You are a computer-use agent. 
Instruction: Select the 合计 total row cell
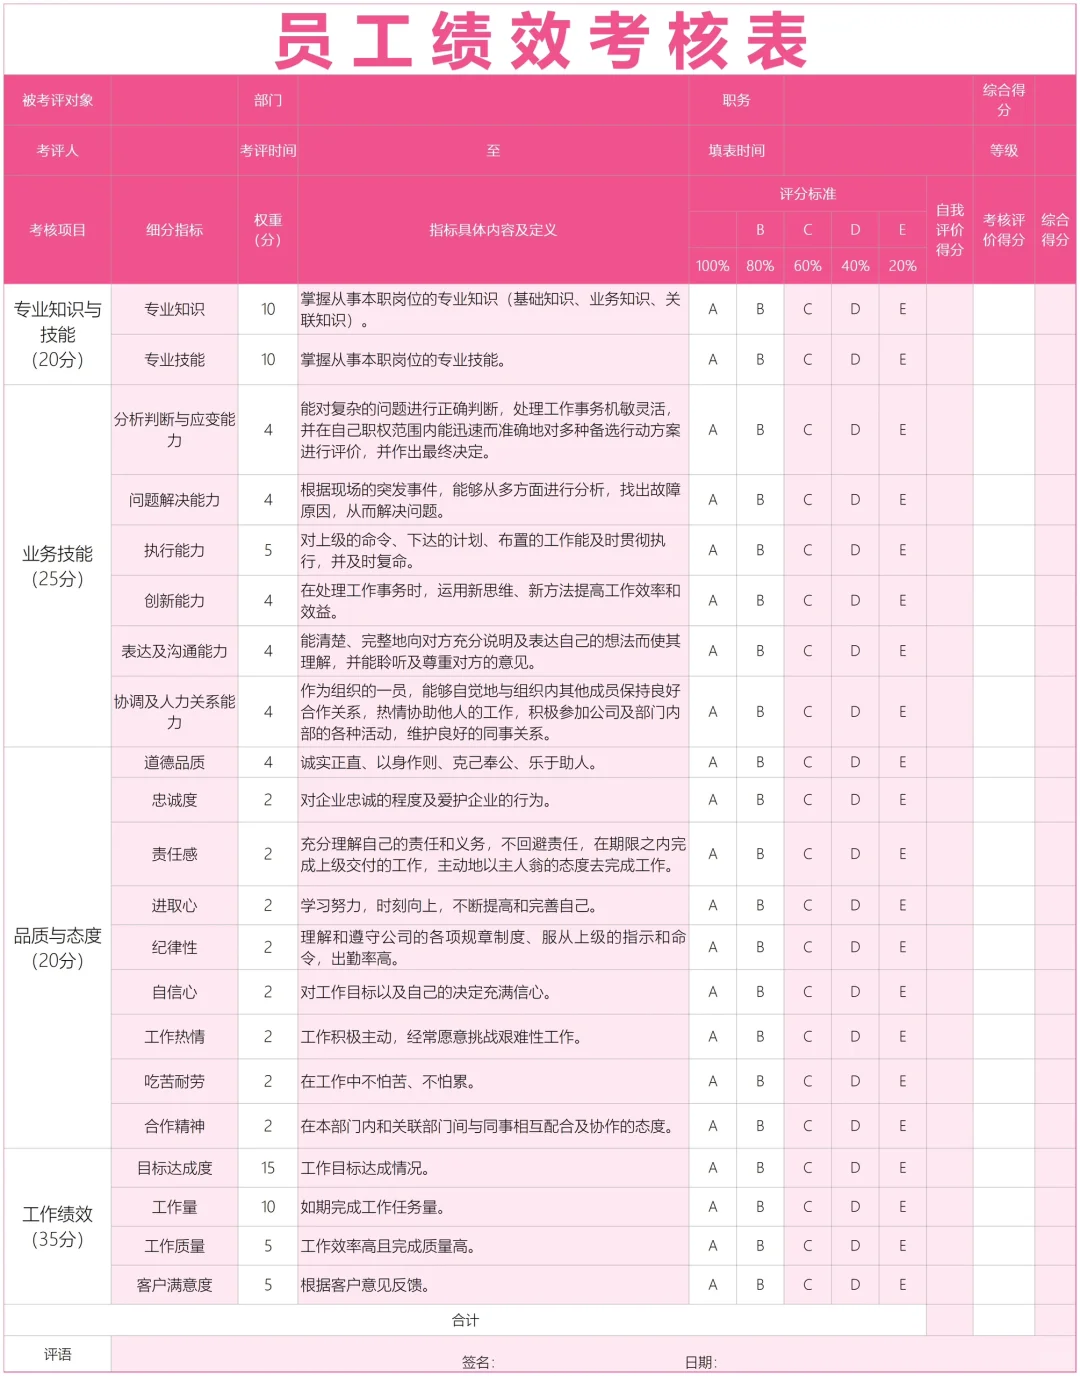pyautogui.click(x=465, y=1320)
